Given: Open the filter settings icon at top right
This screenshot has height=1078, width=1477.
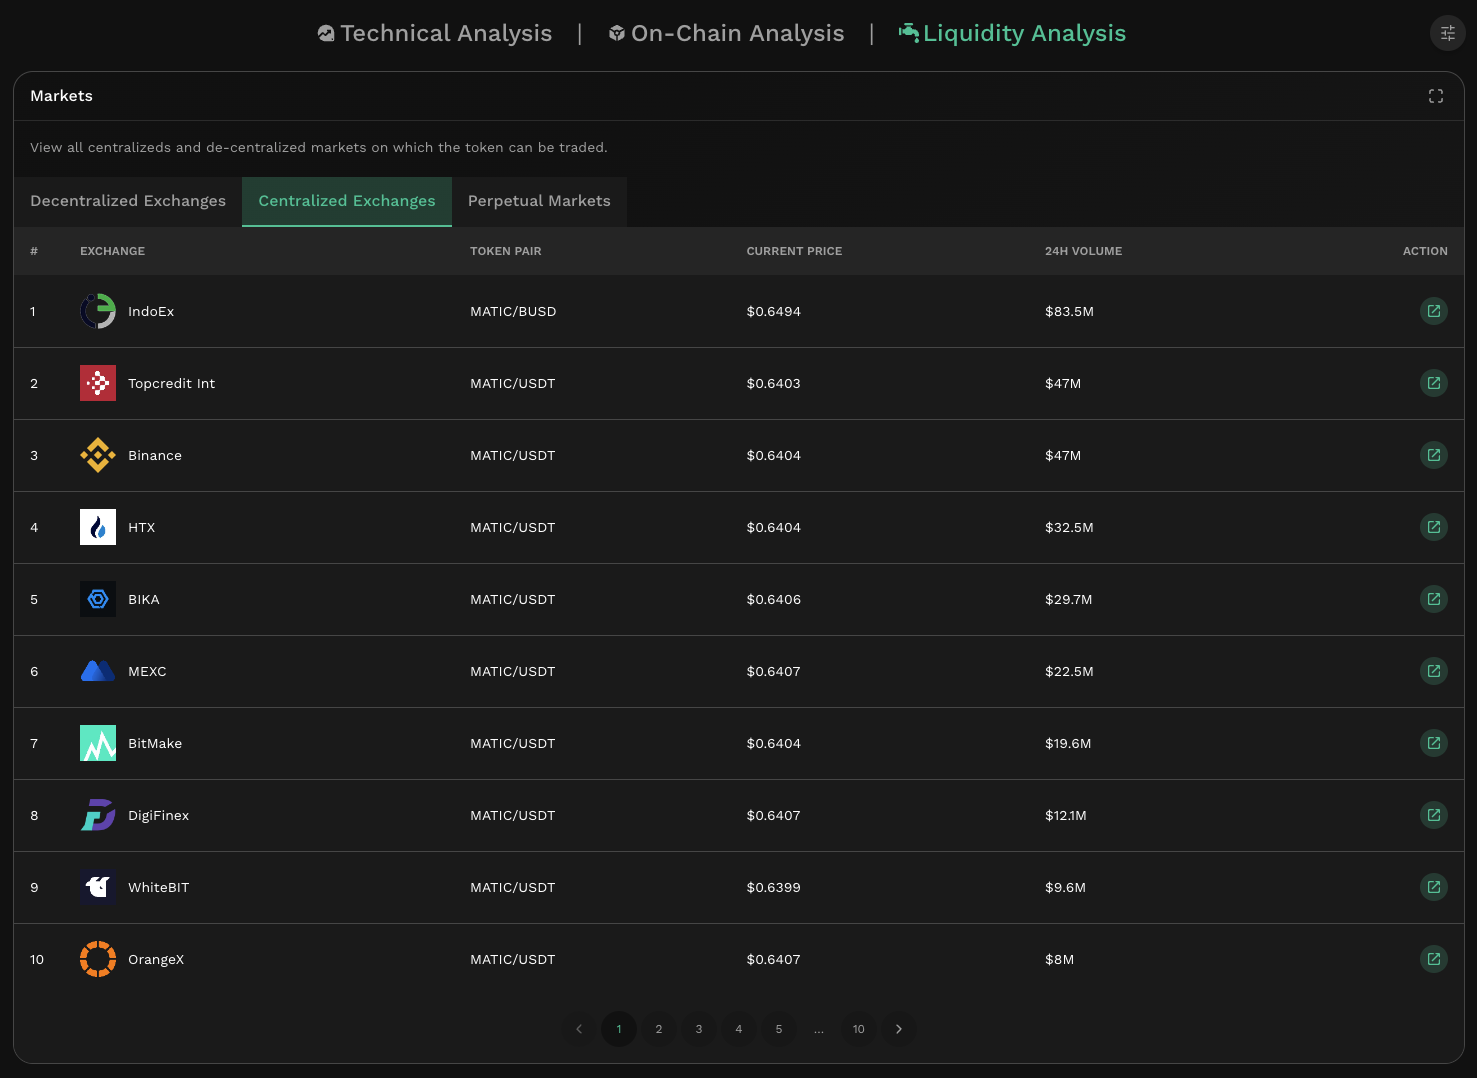Looking at the screenshot, I should [1447, 33].
